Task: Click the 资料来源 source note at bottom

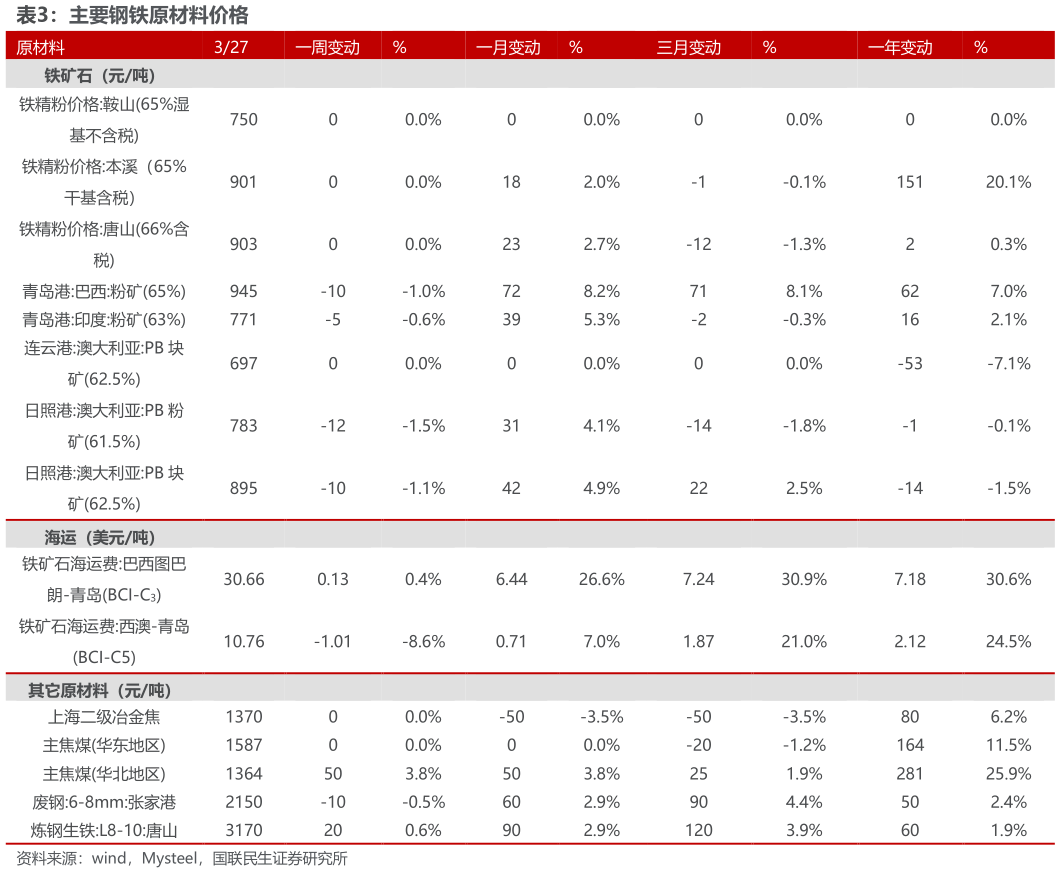Action: point(182,858)
